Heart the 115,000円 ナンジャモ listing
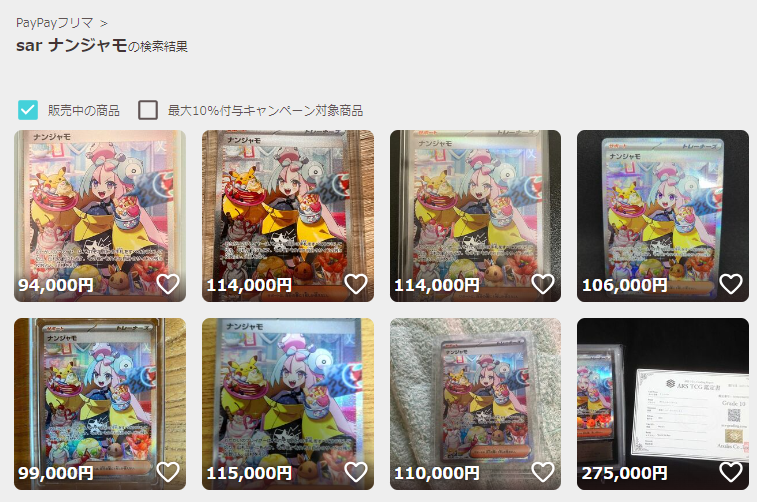757x502 pixels. (x=356, y=472)
